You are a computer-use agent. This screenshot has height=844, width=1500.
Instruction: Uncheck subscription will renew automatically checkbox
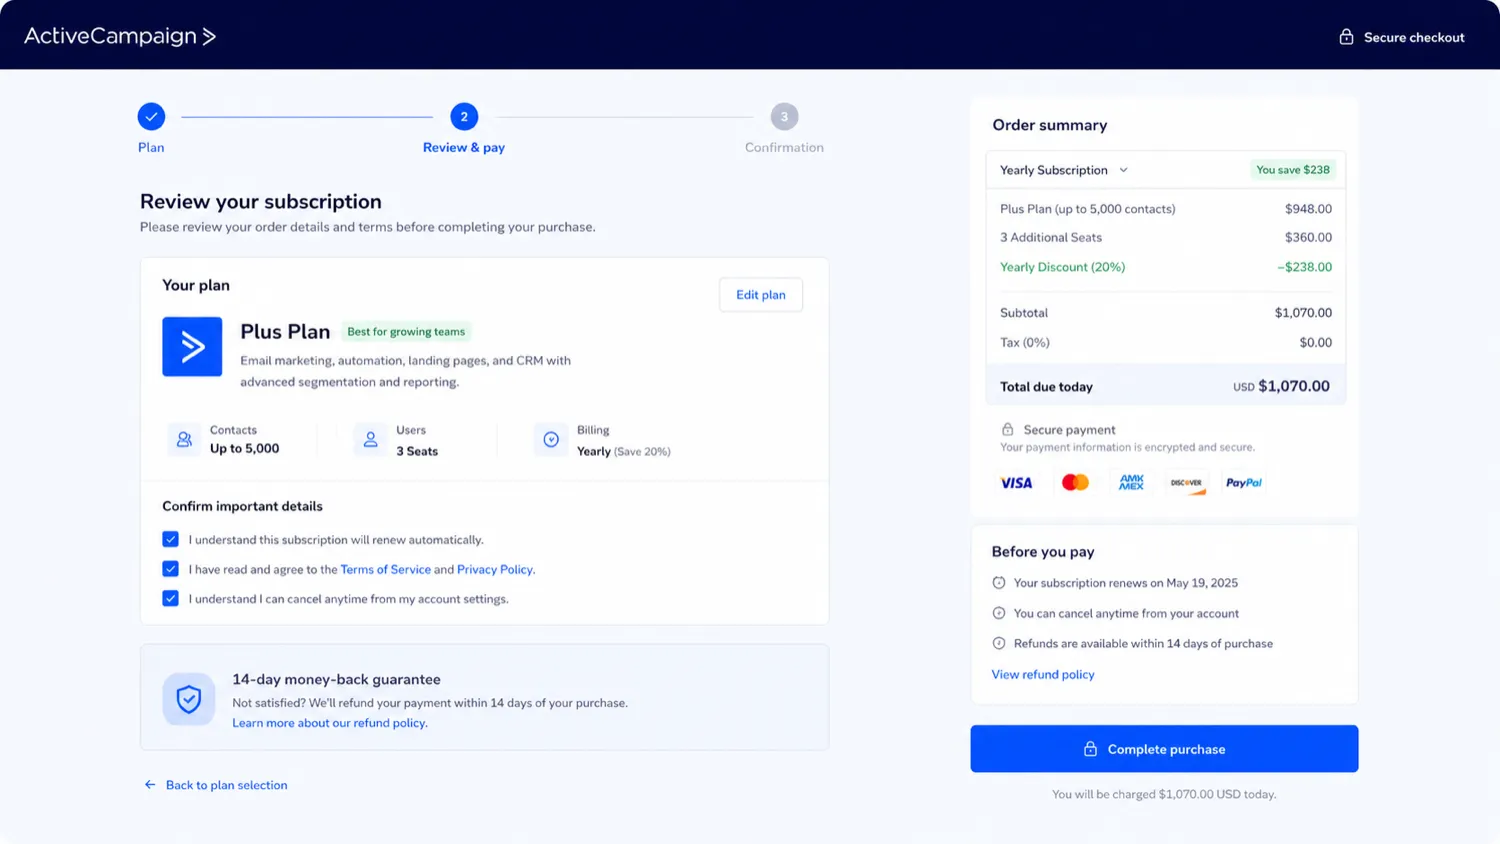170,539
